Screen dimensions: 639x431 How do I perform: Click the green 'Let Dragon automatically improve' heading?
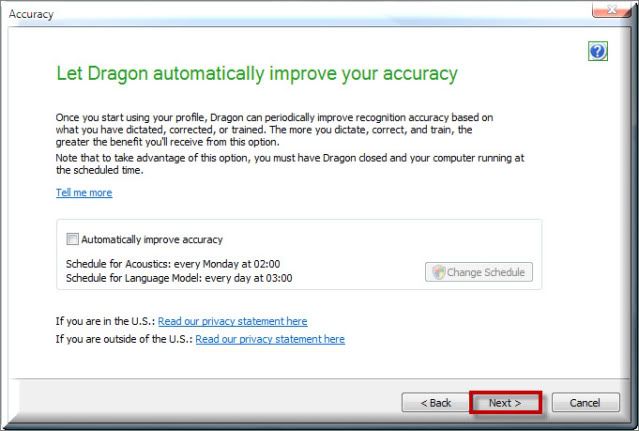point(257,74)
